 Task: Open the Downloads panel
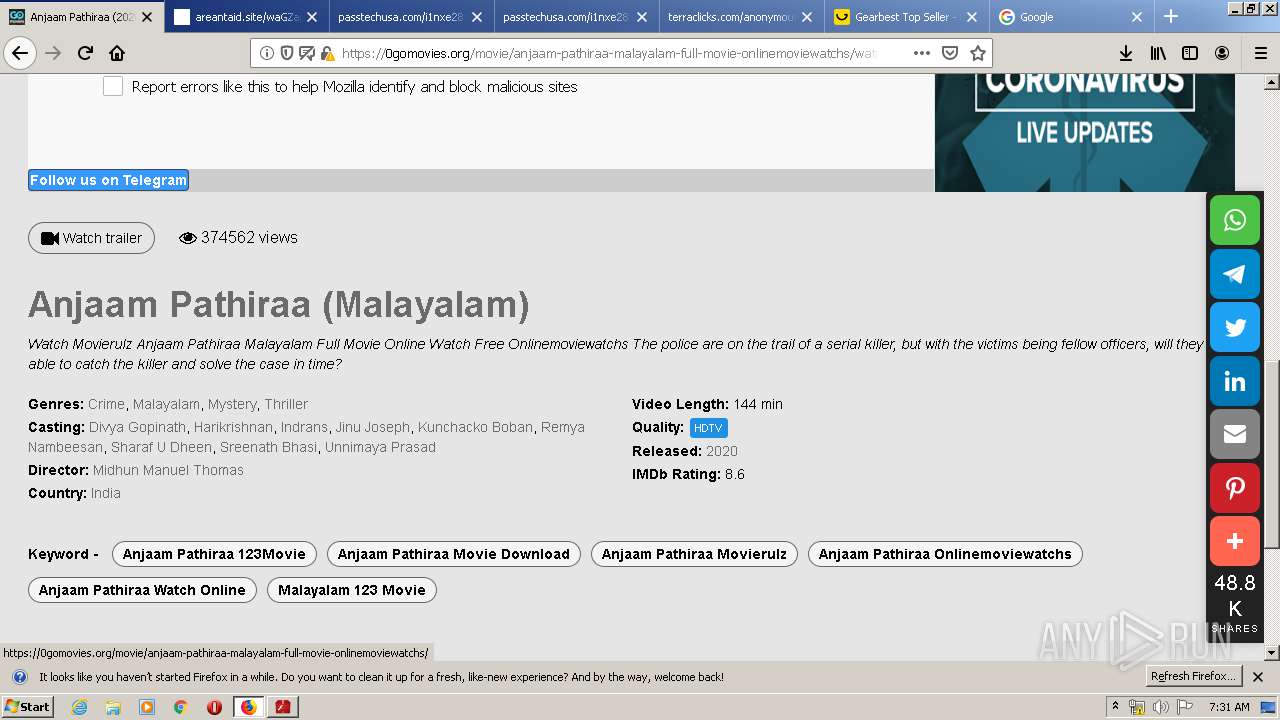click(x=1126, y=53)
